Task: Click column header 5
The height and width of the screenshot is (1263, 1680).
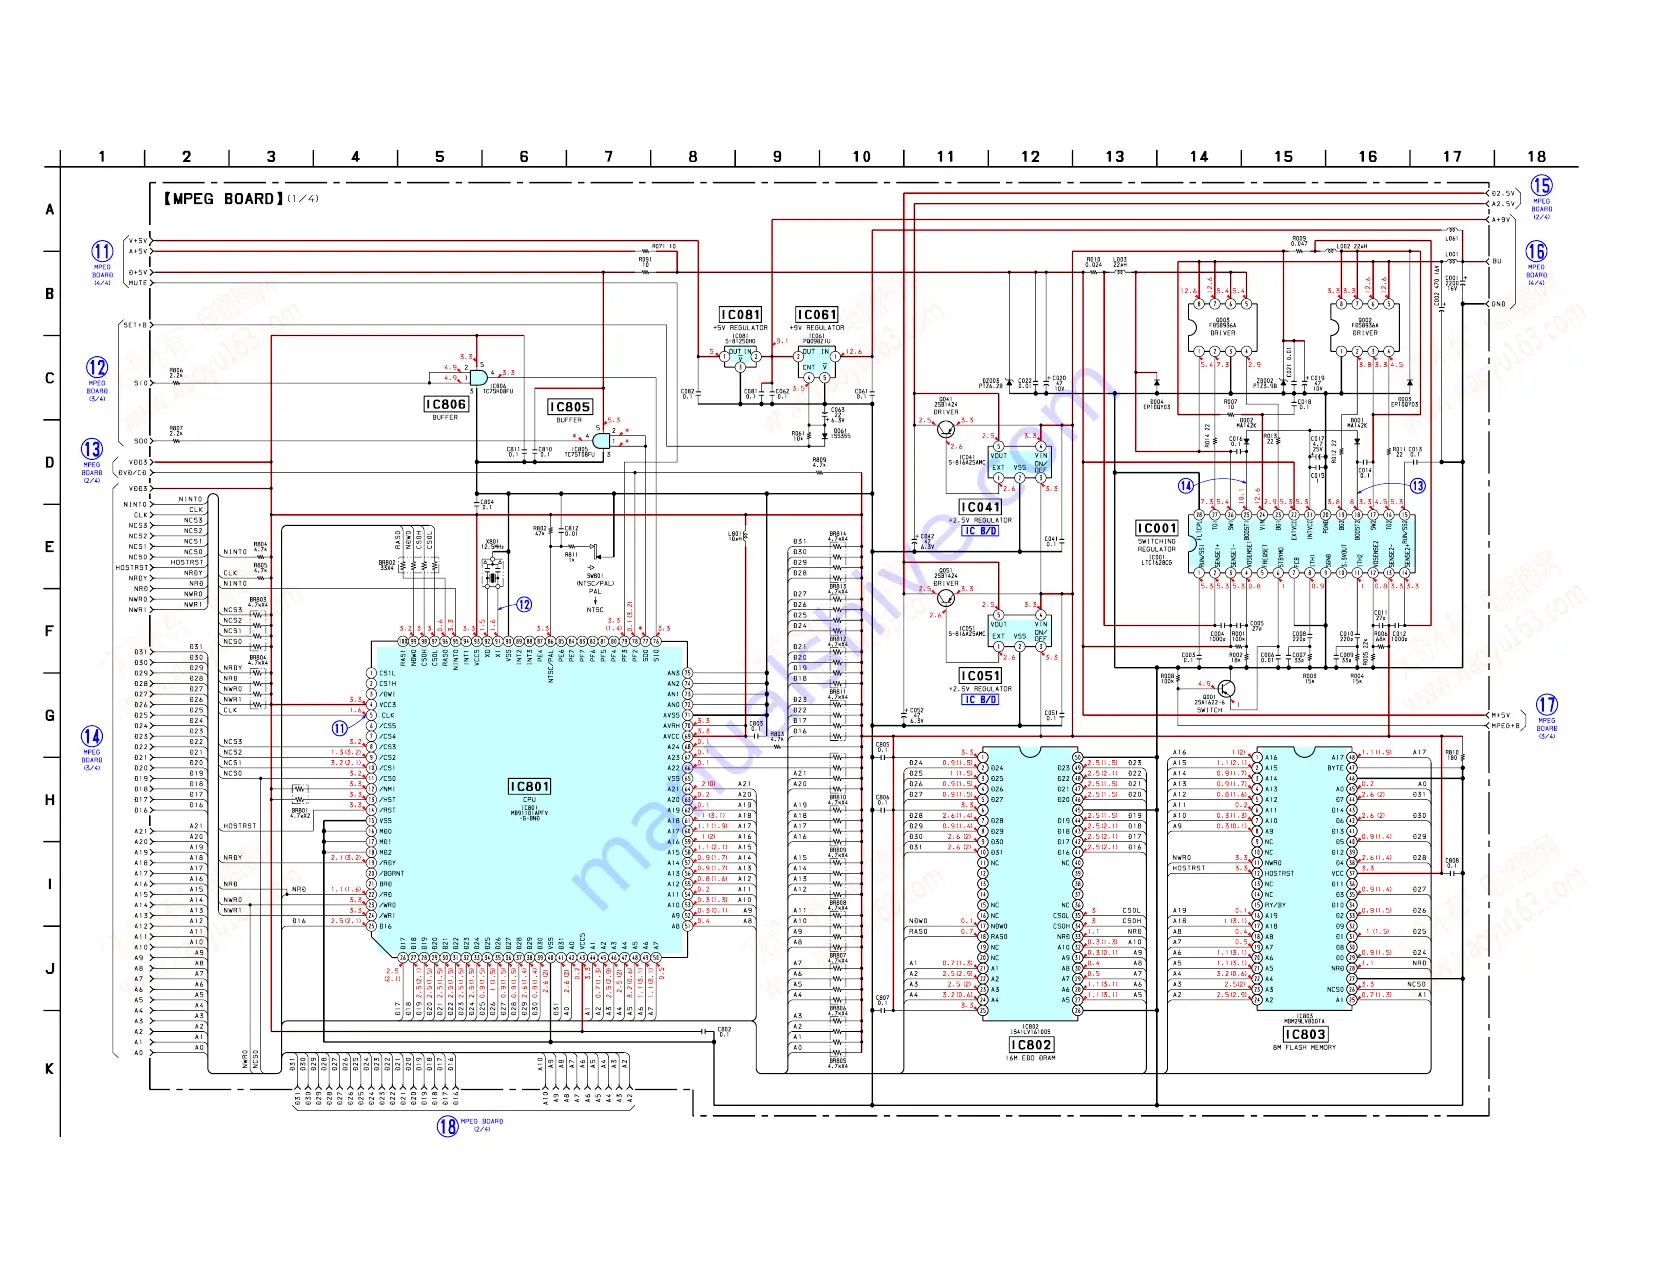Action: click(440, 157)
